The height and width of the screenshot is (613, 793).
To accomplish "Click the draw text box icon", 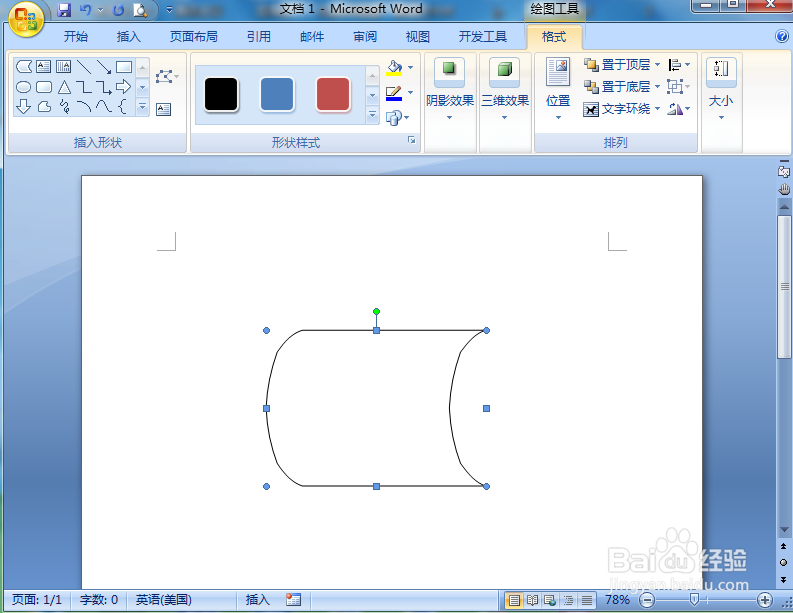I will (x=163, y=109).
